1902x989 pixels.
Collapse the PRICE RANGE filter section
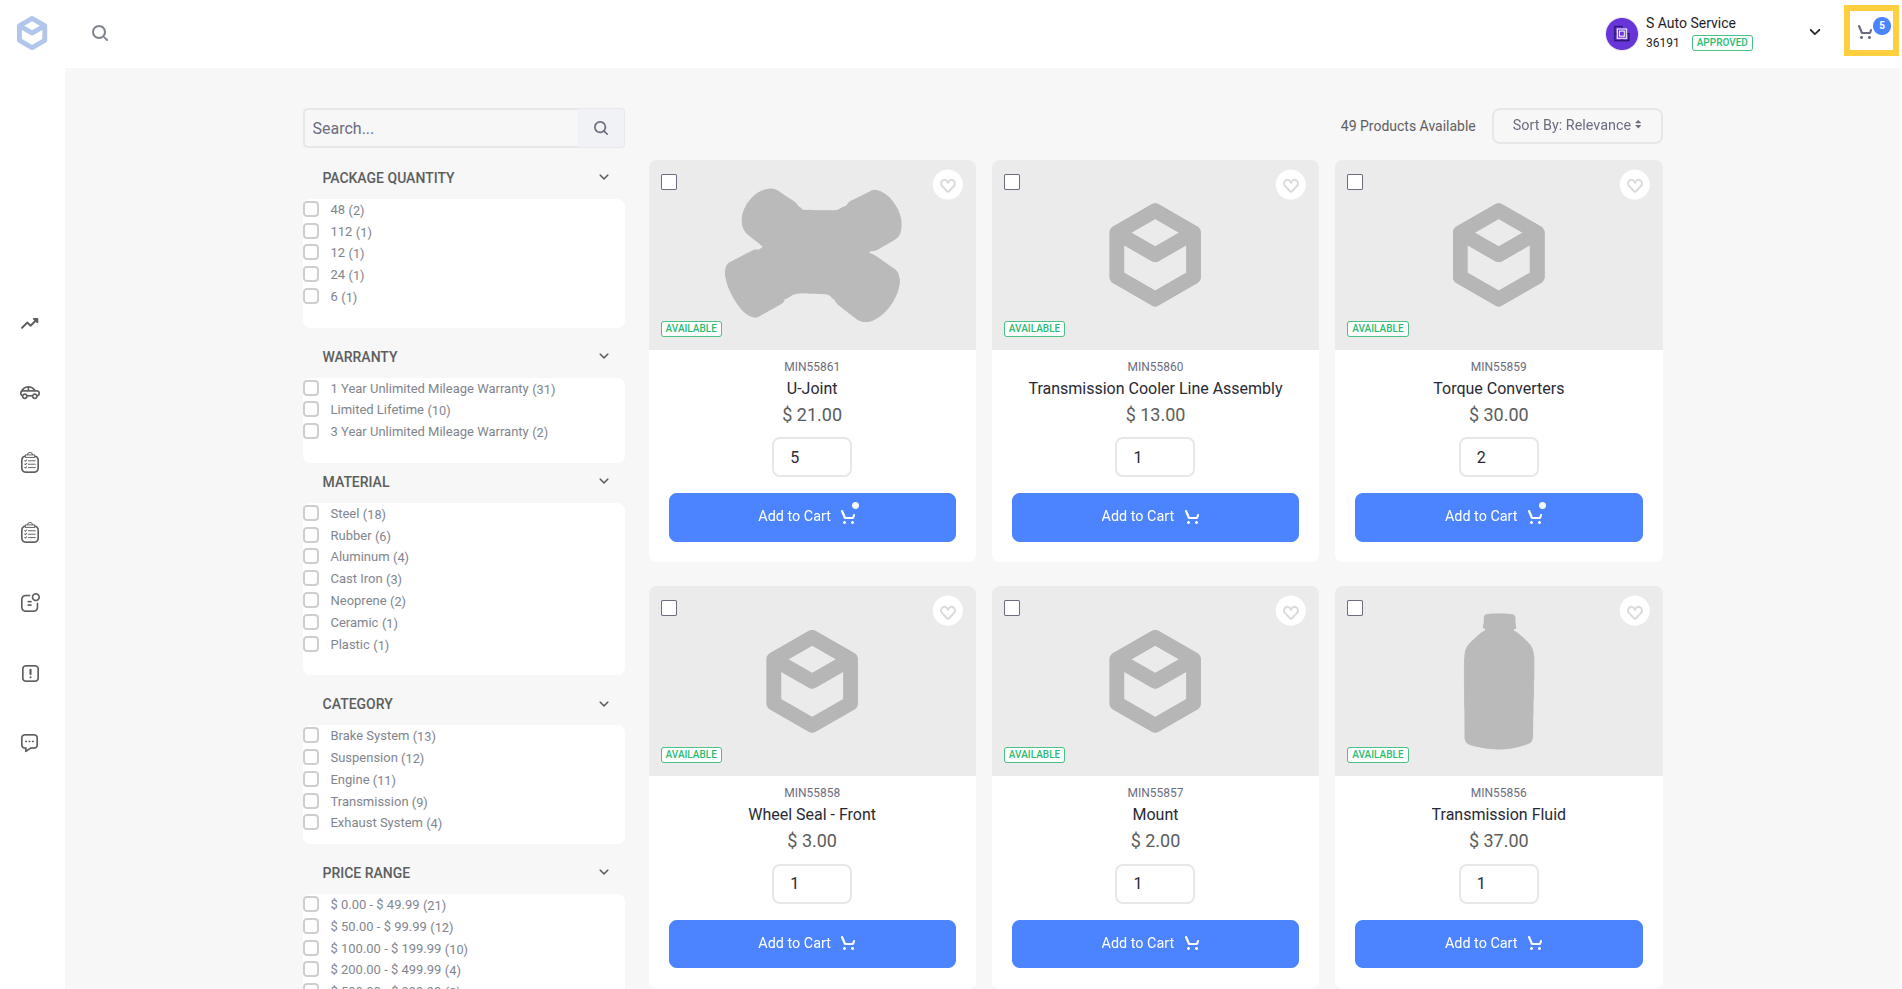click(x=604, y=872)
